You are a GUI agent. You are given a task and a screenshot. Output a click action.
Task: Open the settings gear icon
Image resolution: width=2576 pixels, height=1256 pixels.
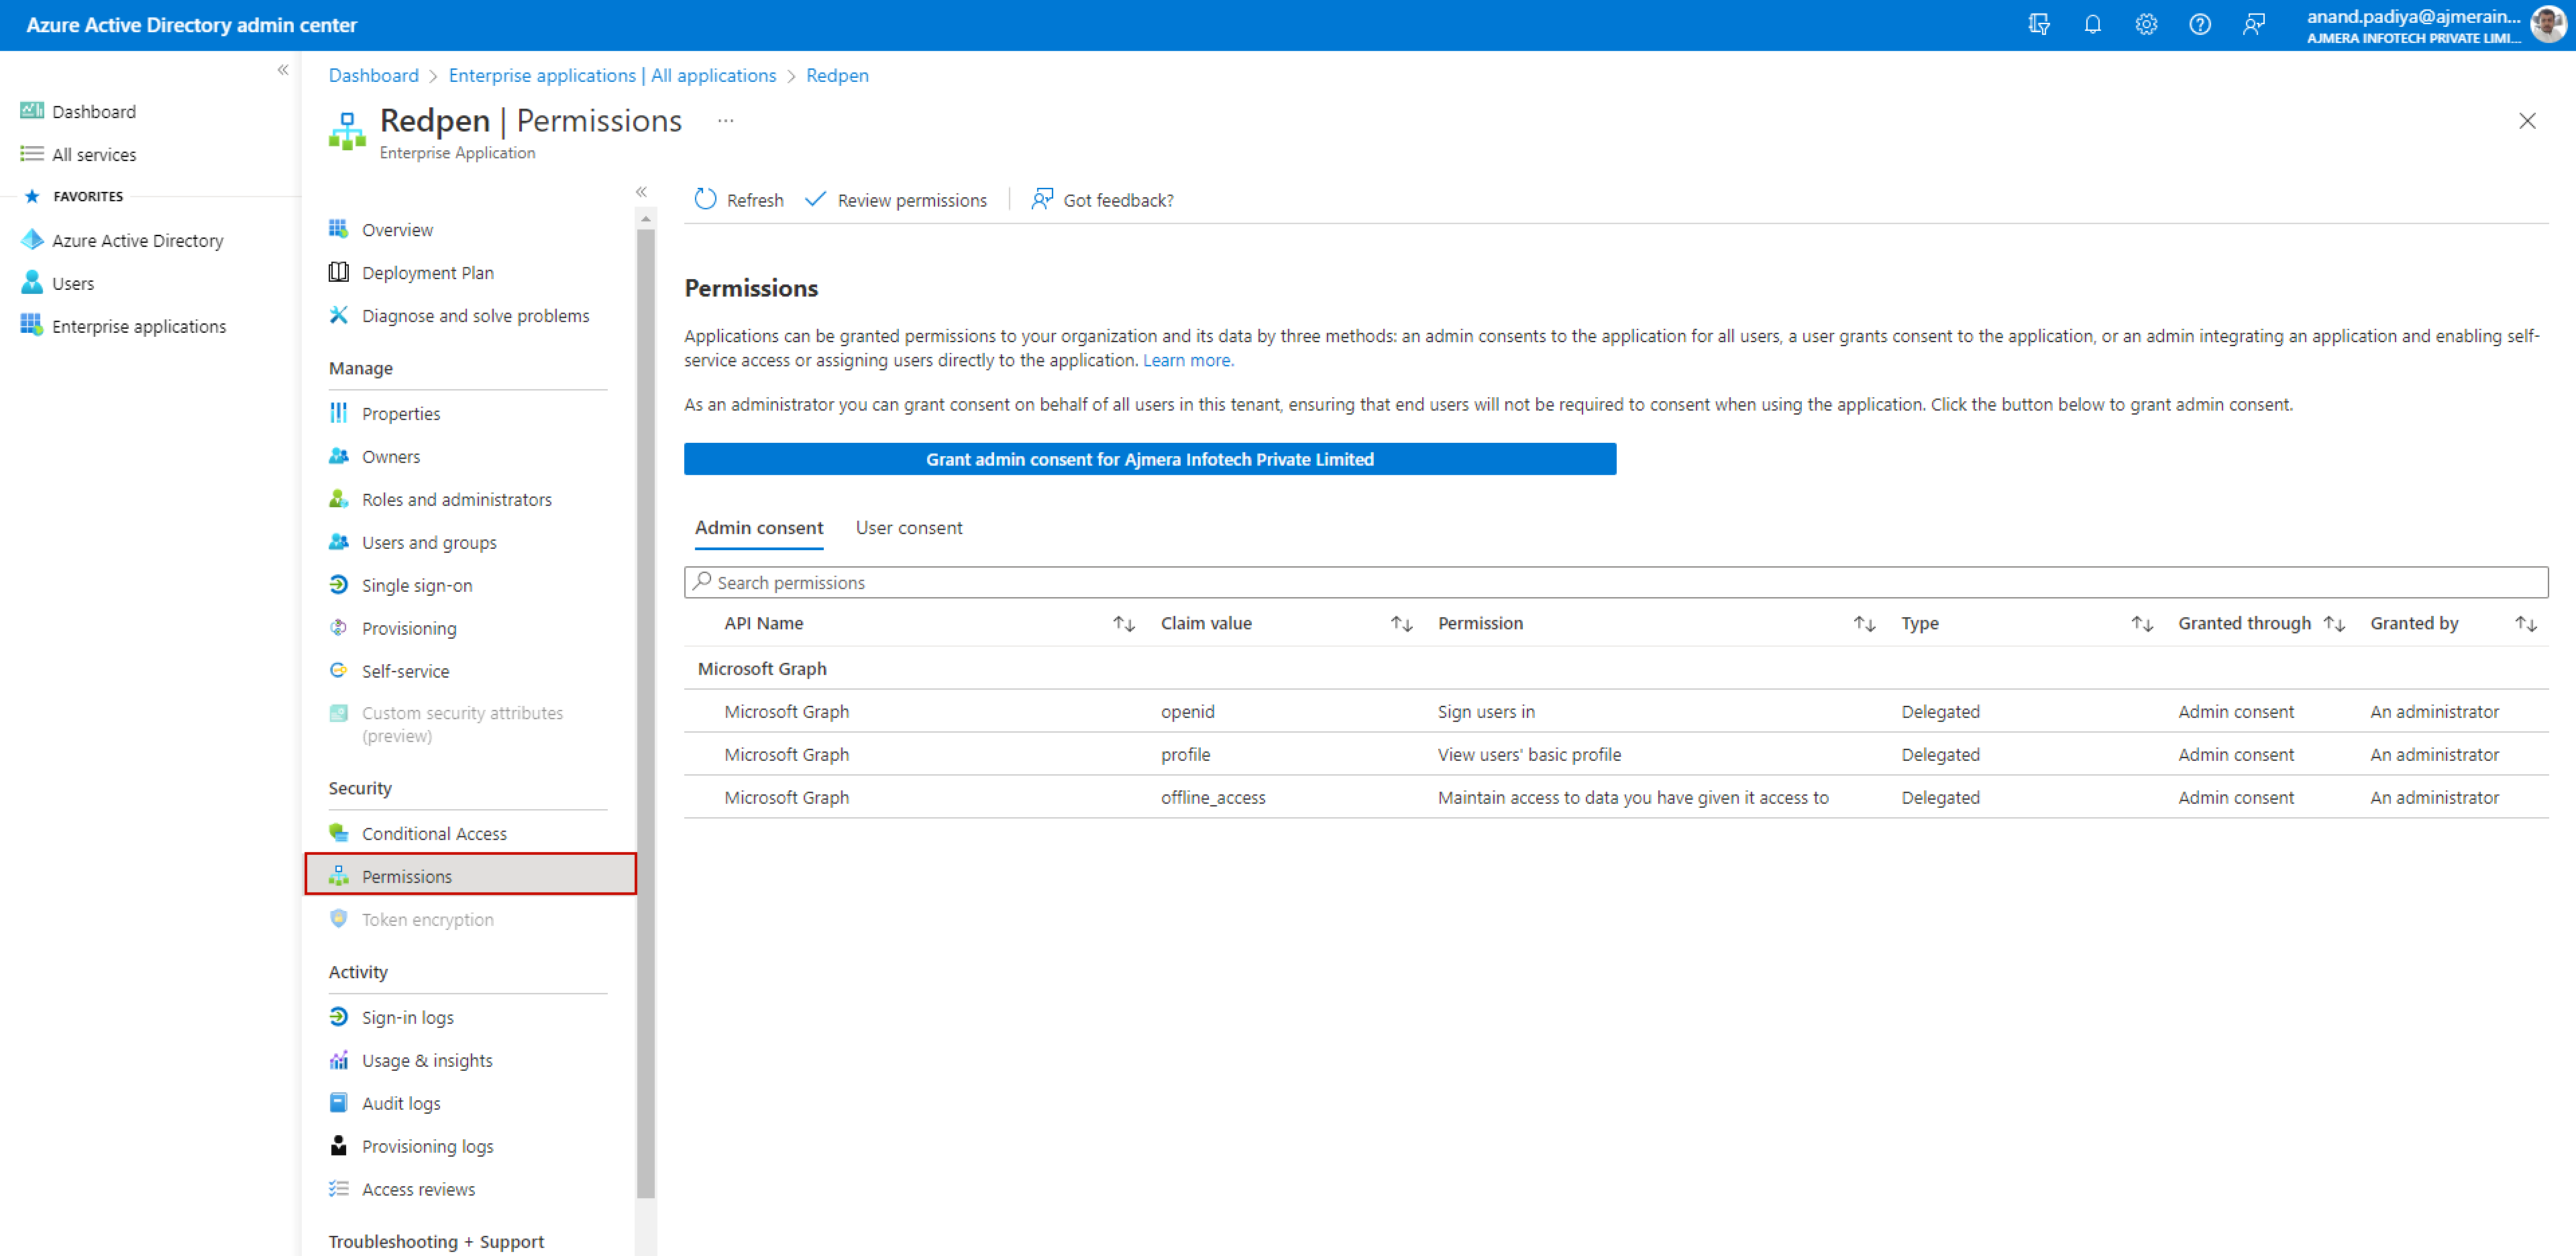[x=2146, y=25]
